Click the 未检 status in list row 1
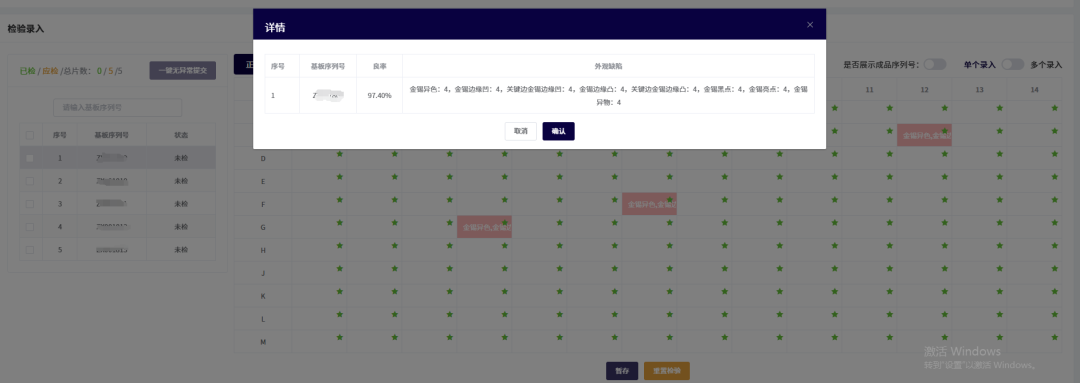This screenshot has height=383, width=1080. [181, 158]
